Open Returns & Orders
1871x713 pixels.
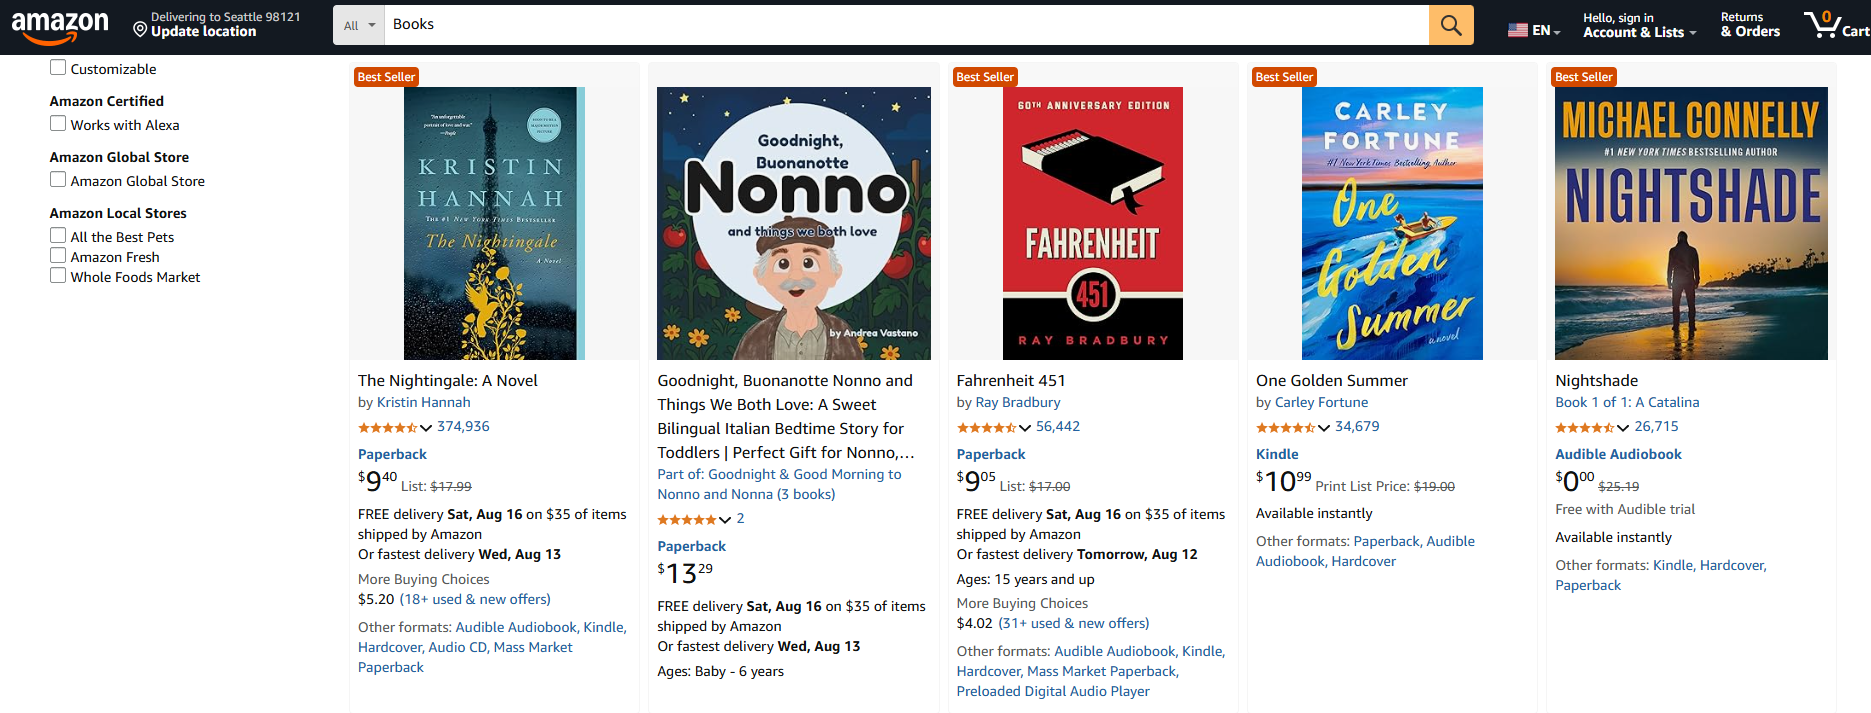coord(1750,25)
